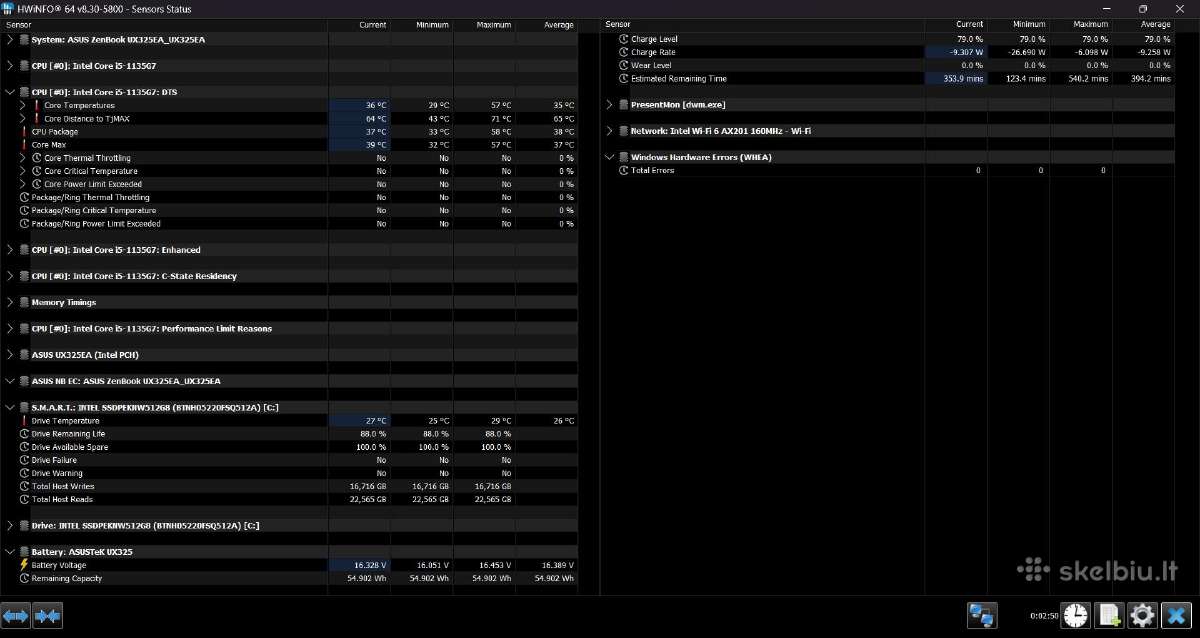Click the clock icon beside Charge Level
Screen dimensions: 1200x638
coord(624,39)
